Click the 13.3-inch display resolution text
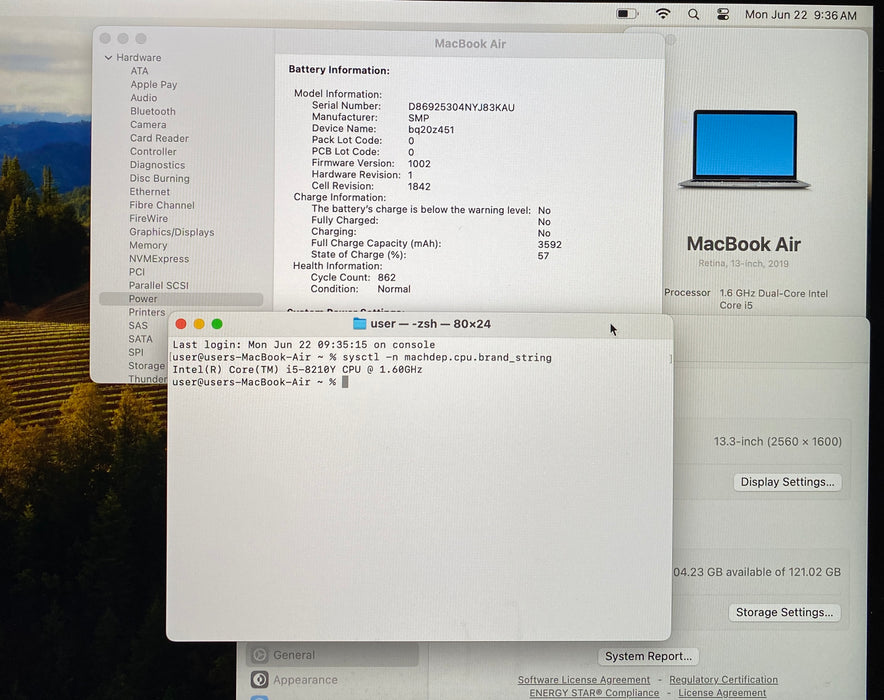This screenshot has width=884, height=700. (778, 441)
